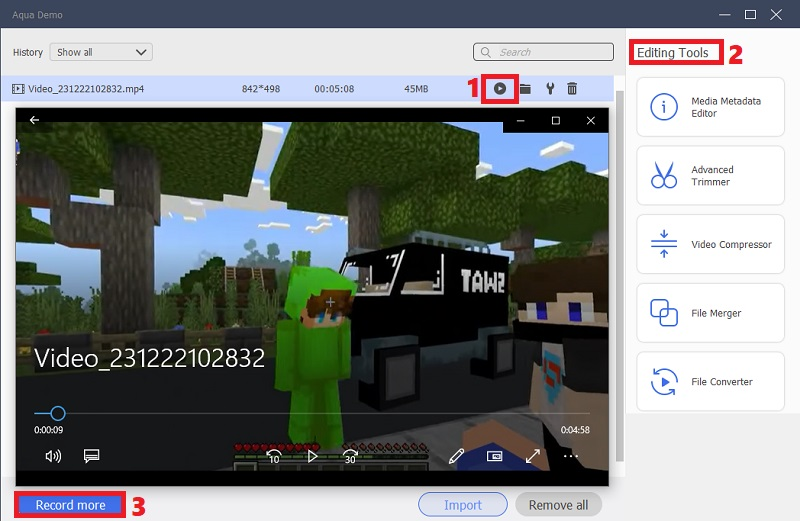Click the video seek slider handle
The height and width of the screenshot is (521, 800).
tap(58, 413)
